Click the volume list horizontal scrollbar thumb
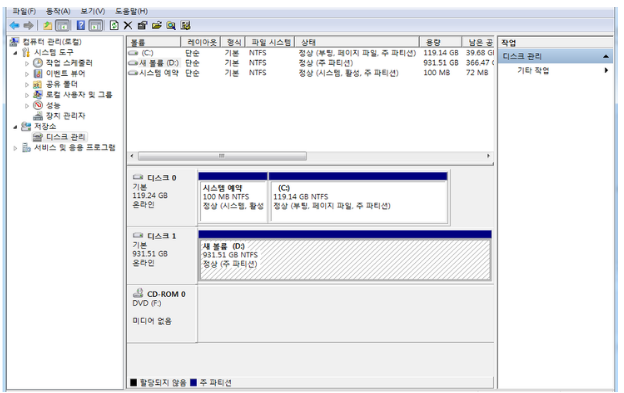The width and height of the screenshot is (624, 393). pos(222,156)
